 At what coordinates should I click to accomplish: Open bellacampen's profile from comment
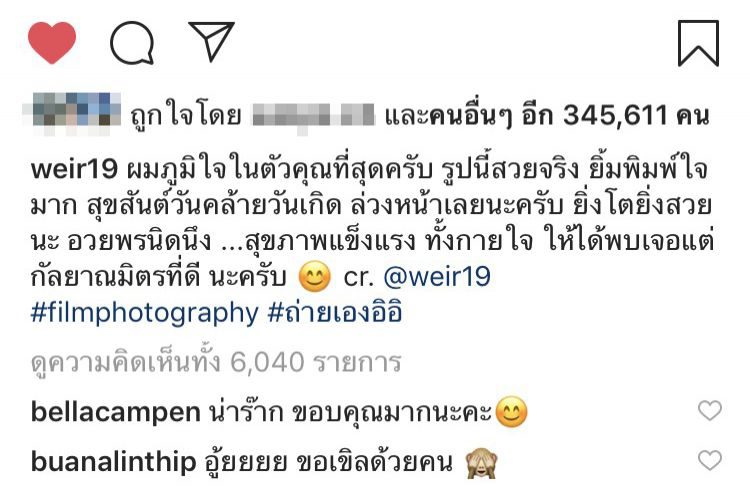point(115,412)
